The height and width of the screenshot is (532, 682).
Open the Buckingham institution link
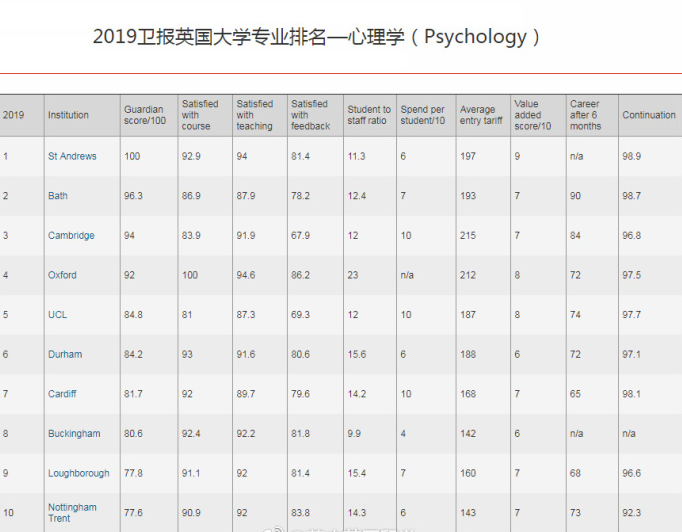[x=74, y=434]
